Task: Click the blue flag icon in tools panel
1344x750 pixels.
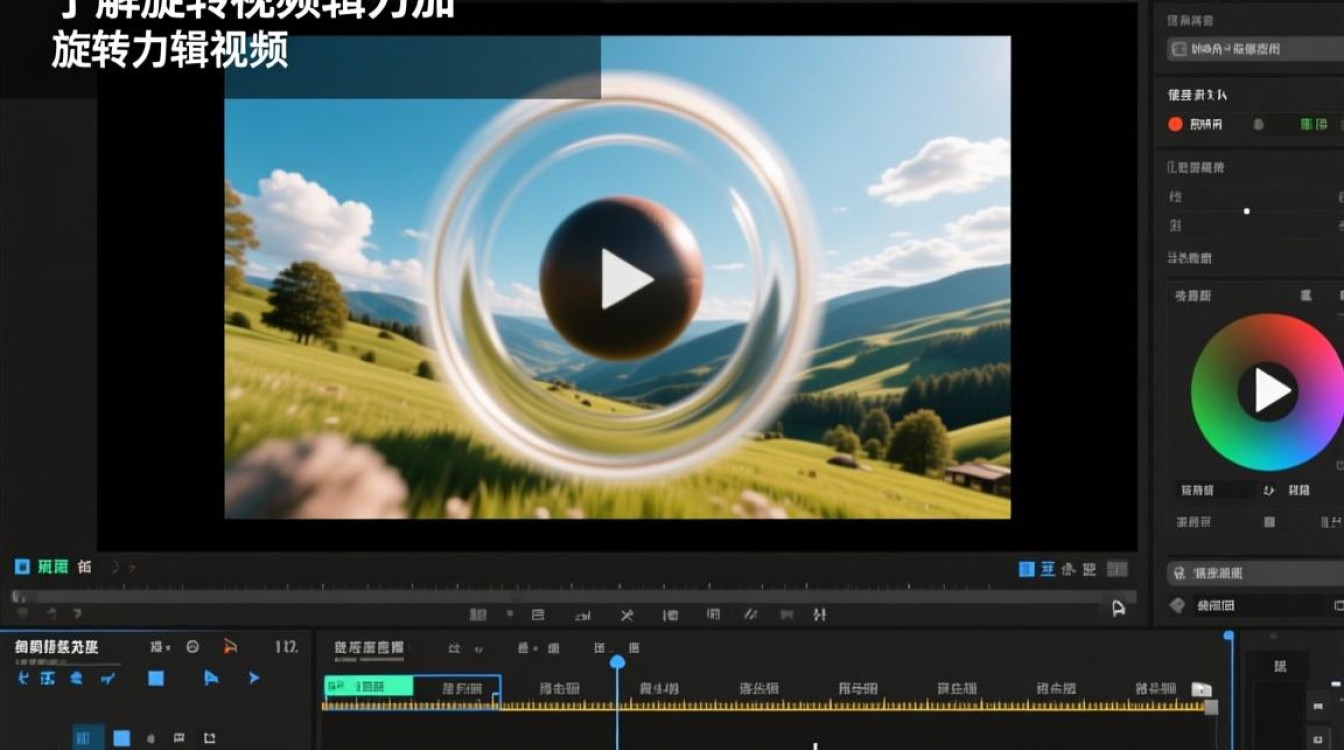Action: (x=211, y=678)
